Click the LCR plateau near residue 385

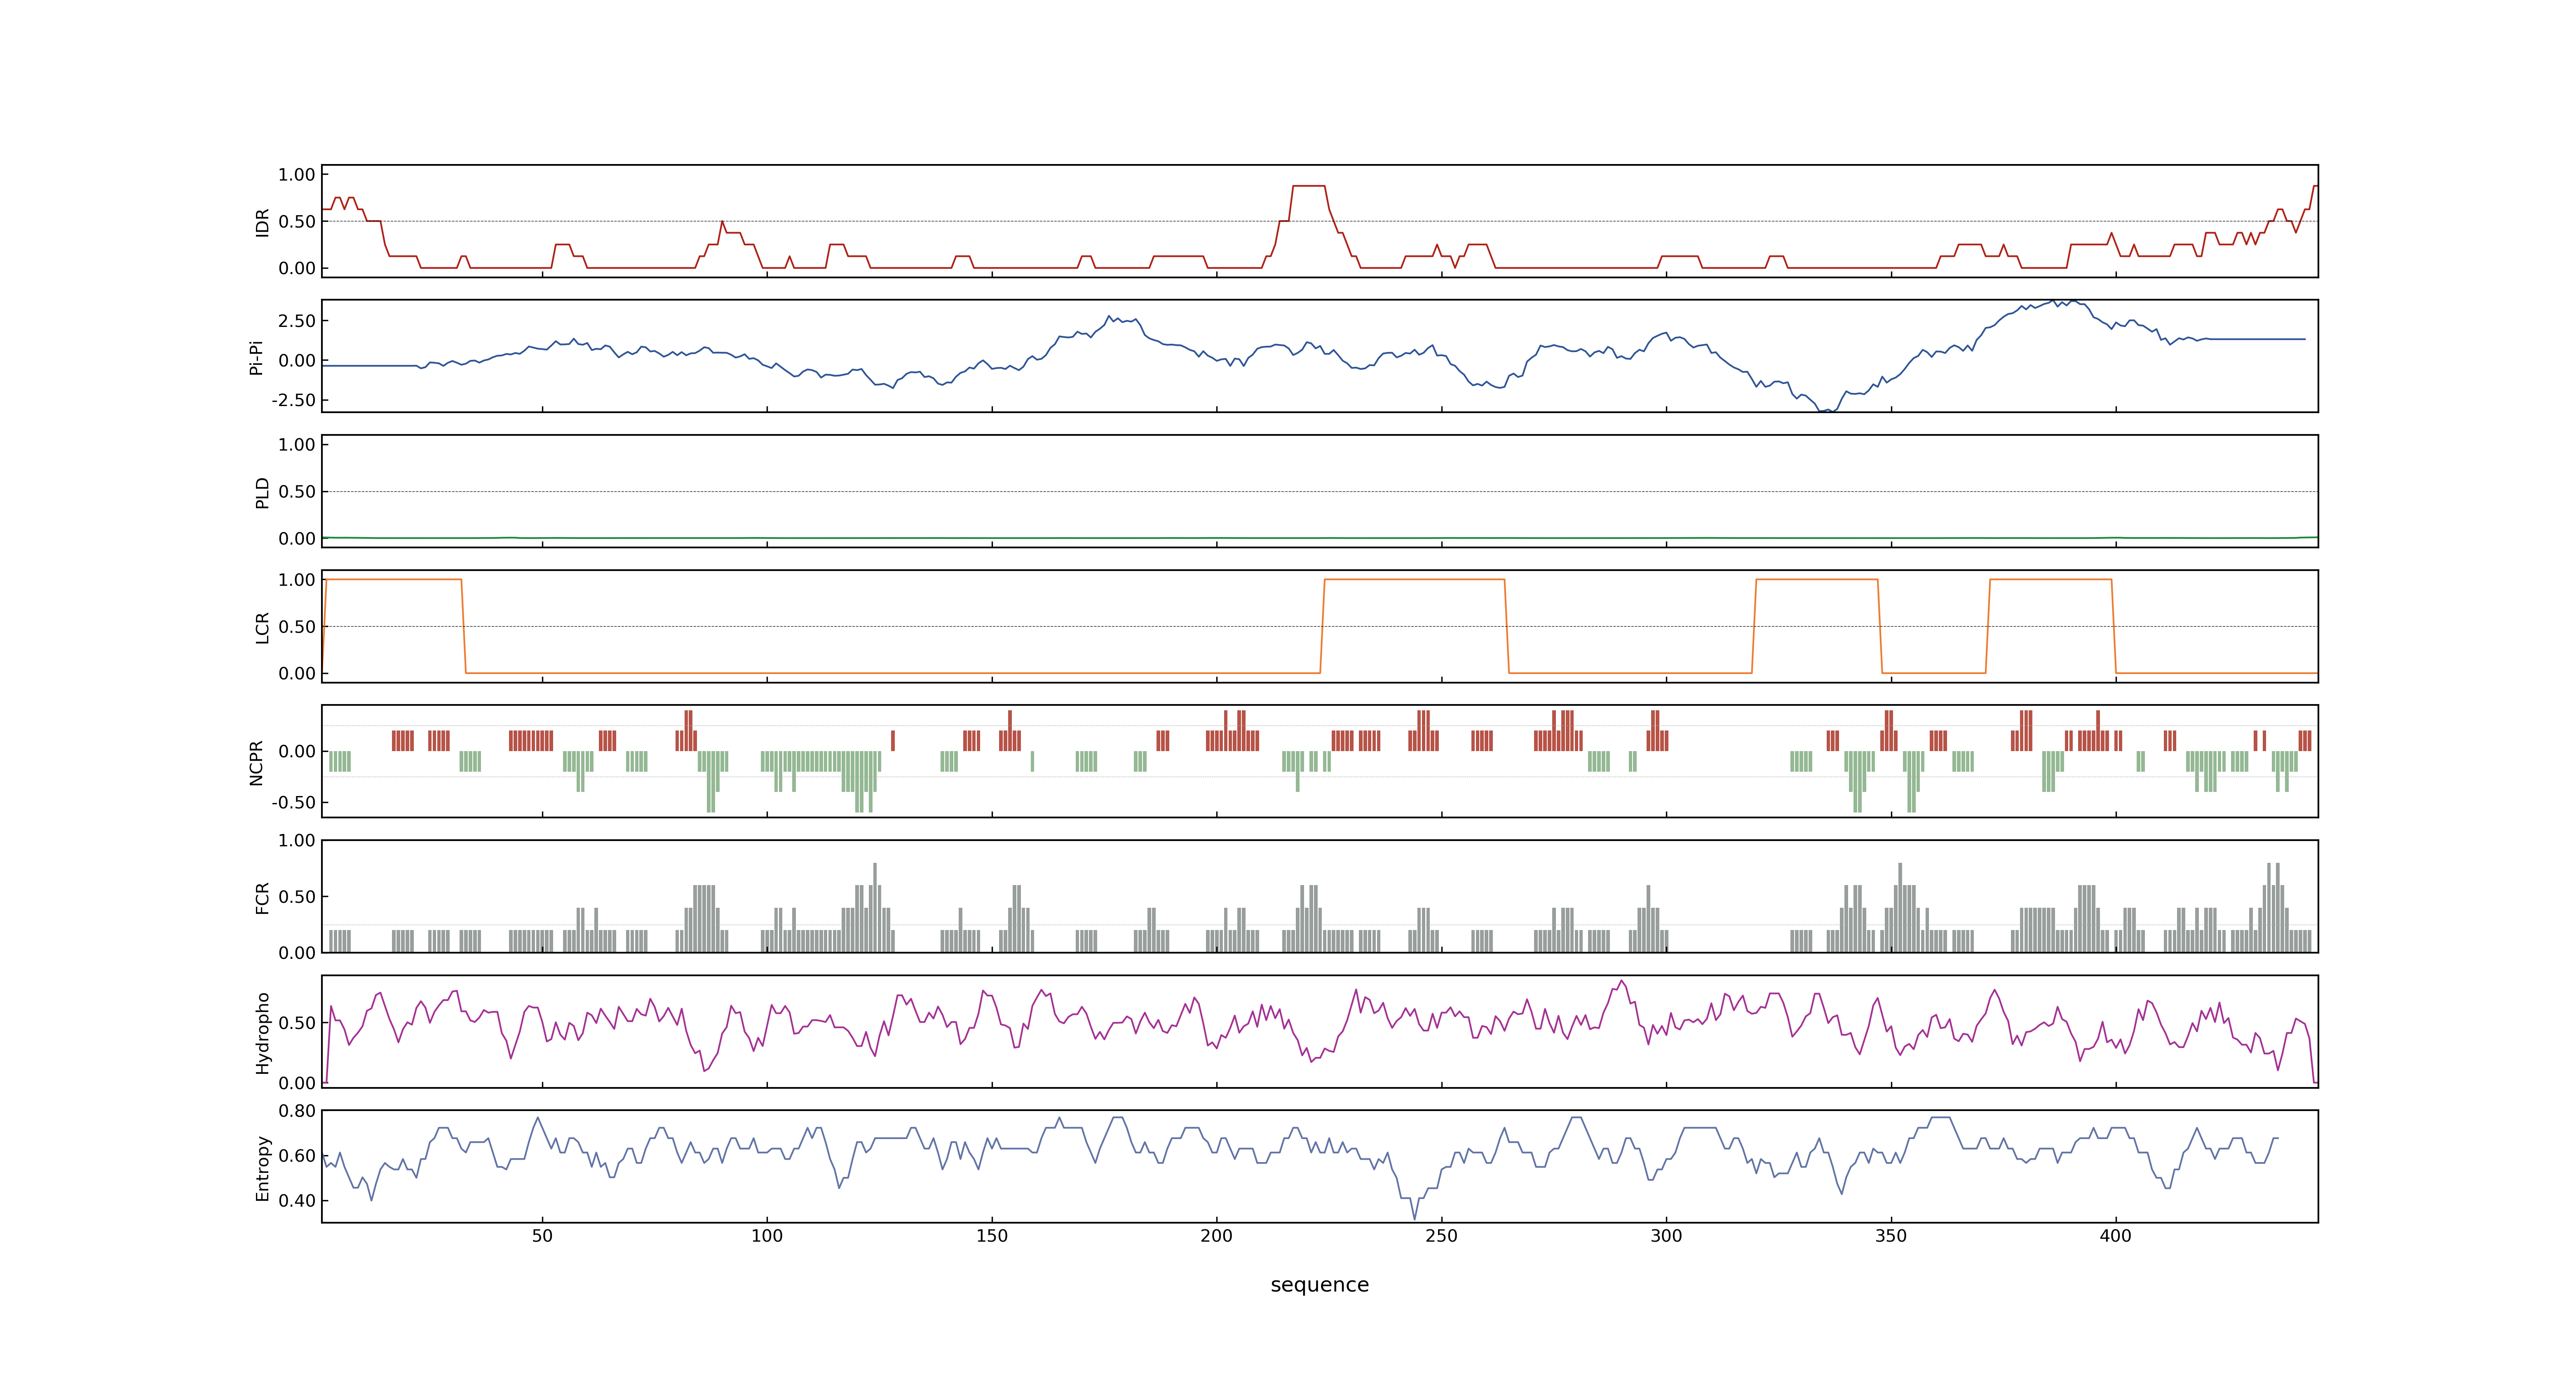[x=2050, y=579]
